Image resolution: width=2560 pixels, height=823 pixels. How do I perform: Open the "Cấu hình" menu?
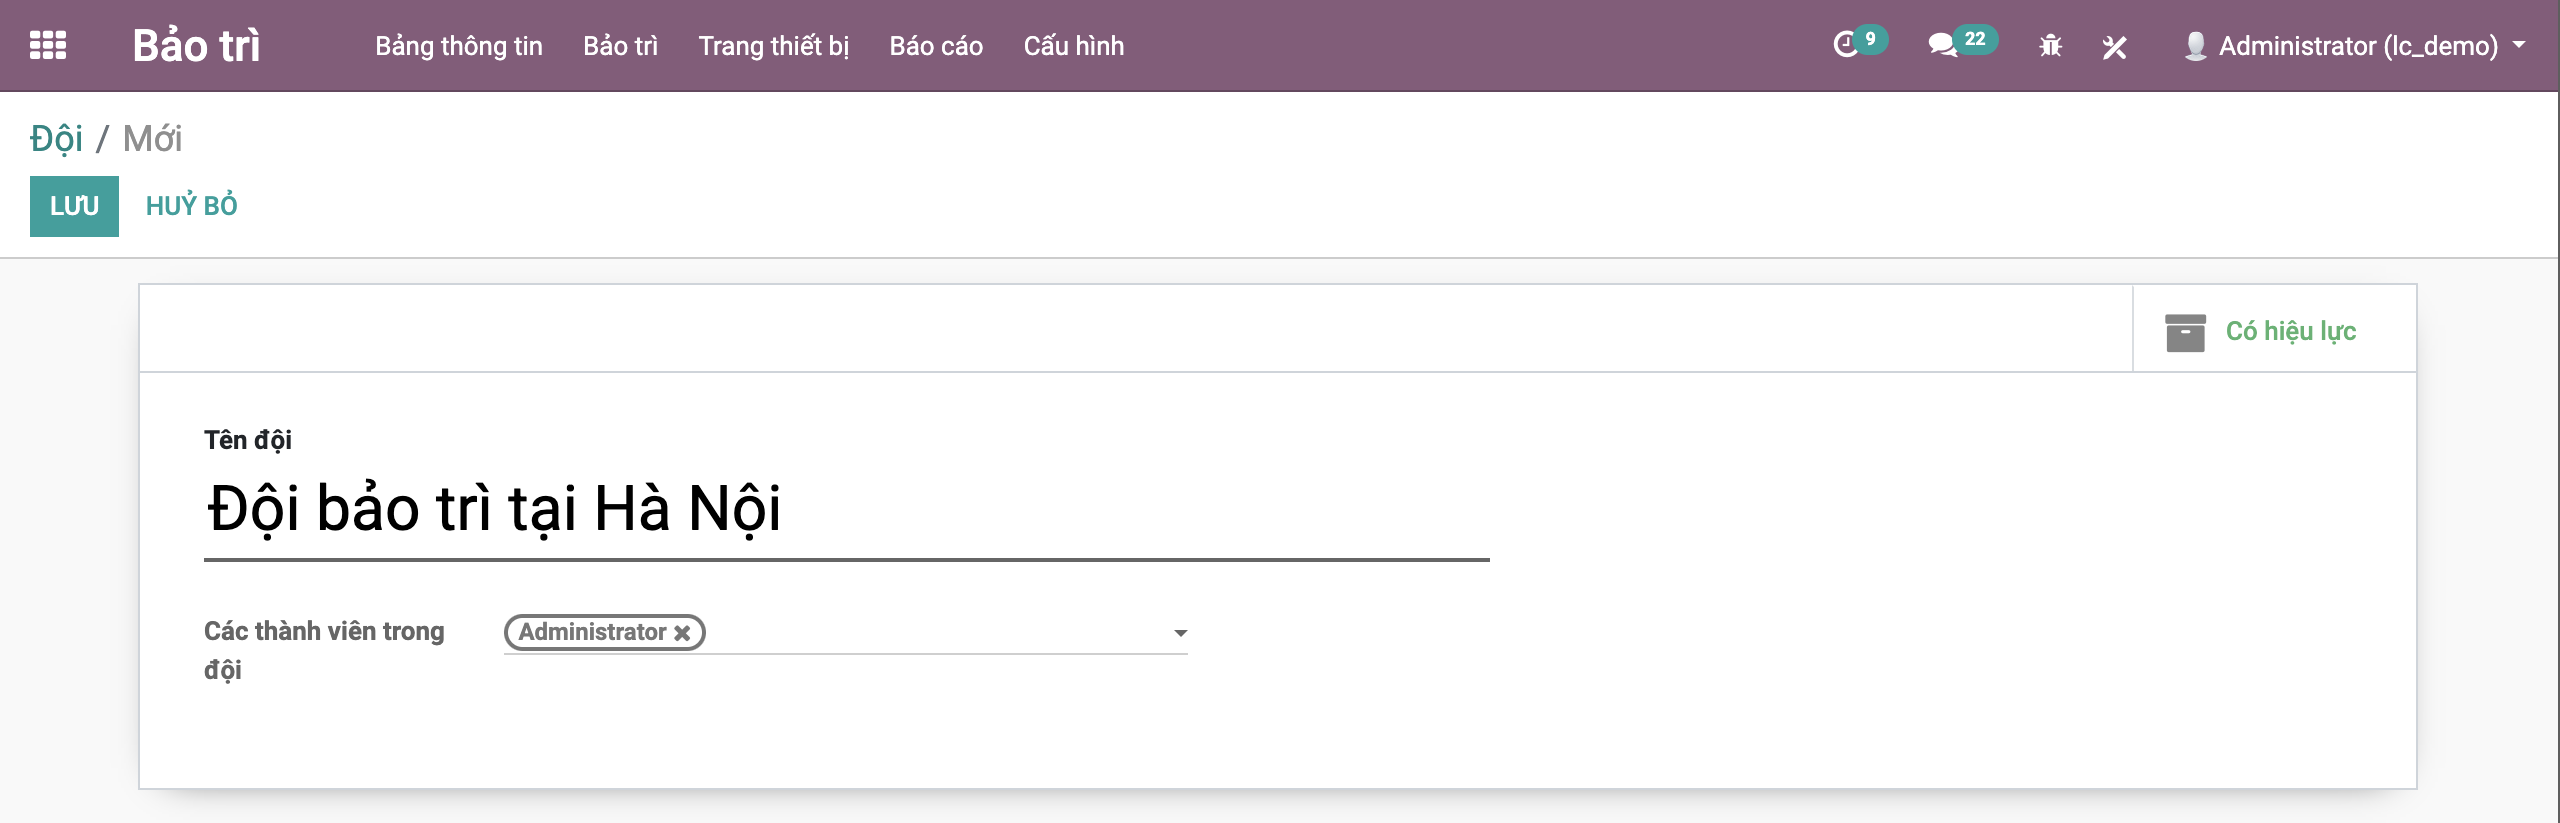point(1073,46)
